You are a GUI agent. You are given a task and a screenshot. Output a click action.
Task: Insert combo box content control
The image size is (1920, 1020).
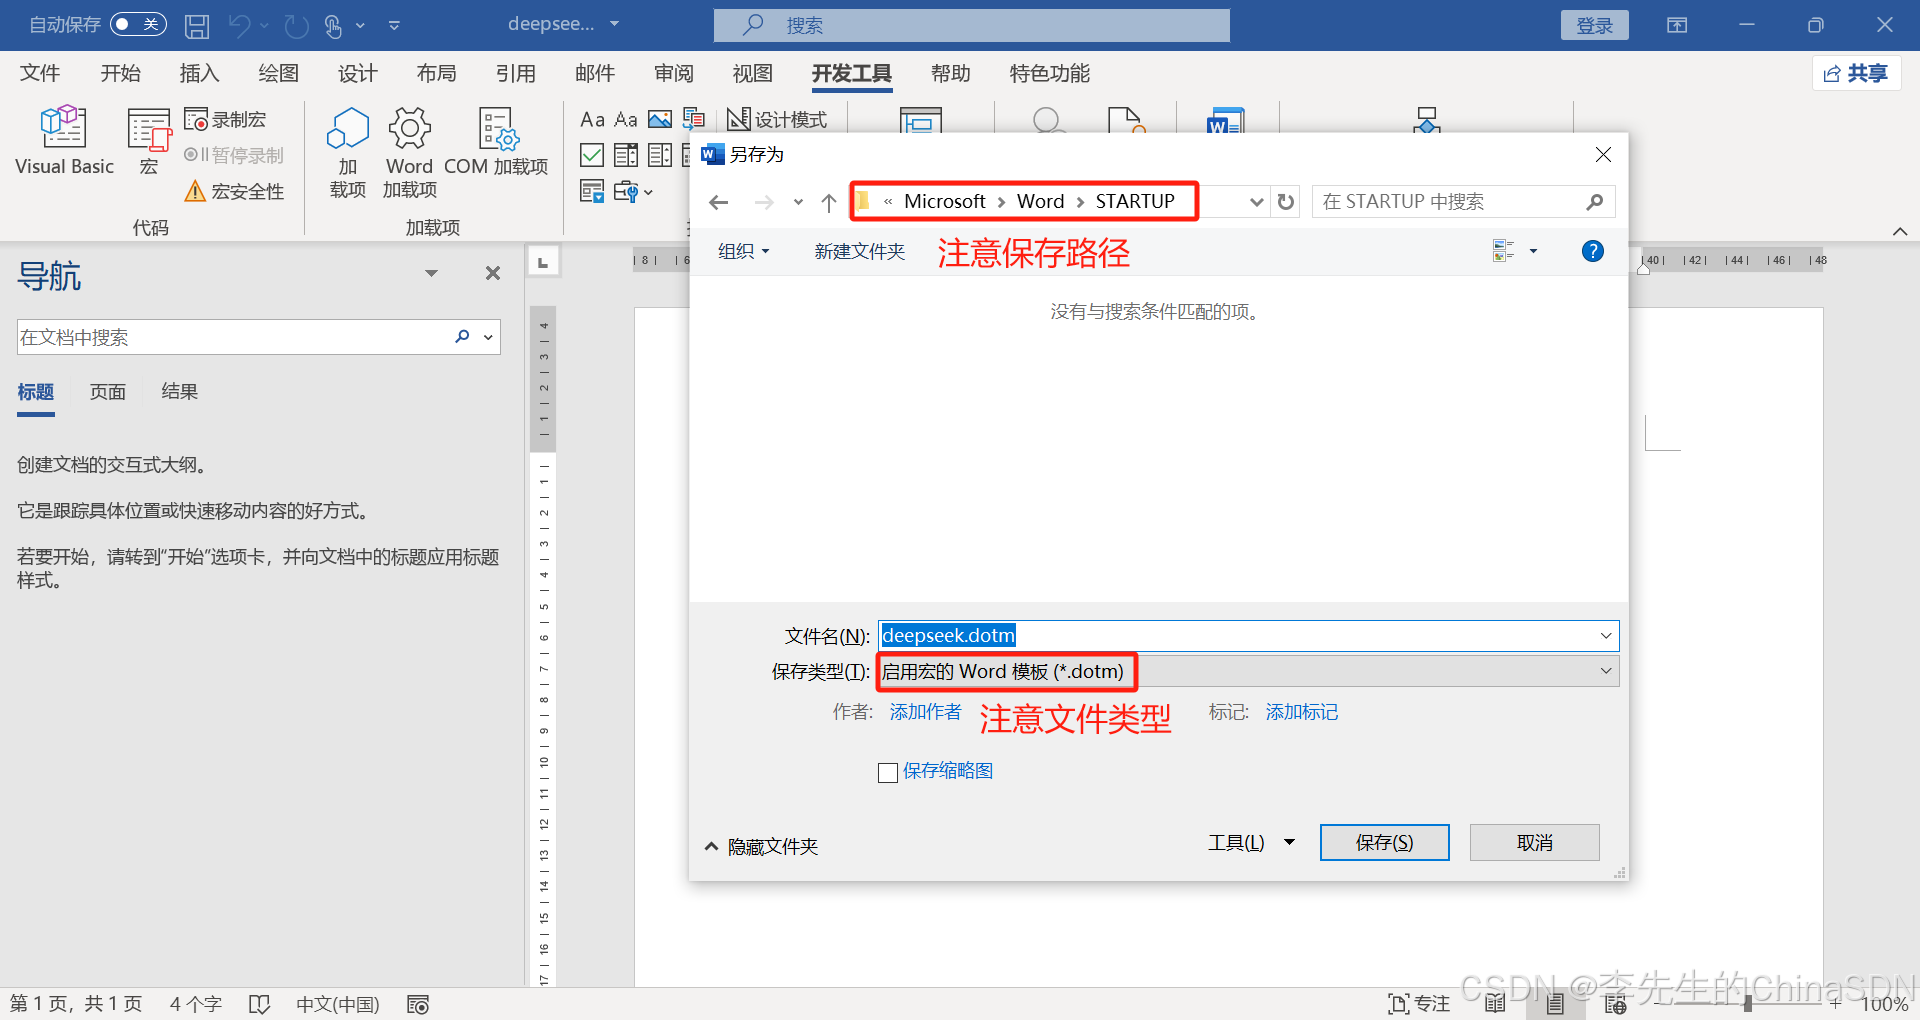coord(626,155)
